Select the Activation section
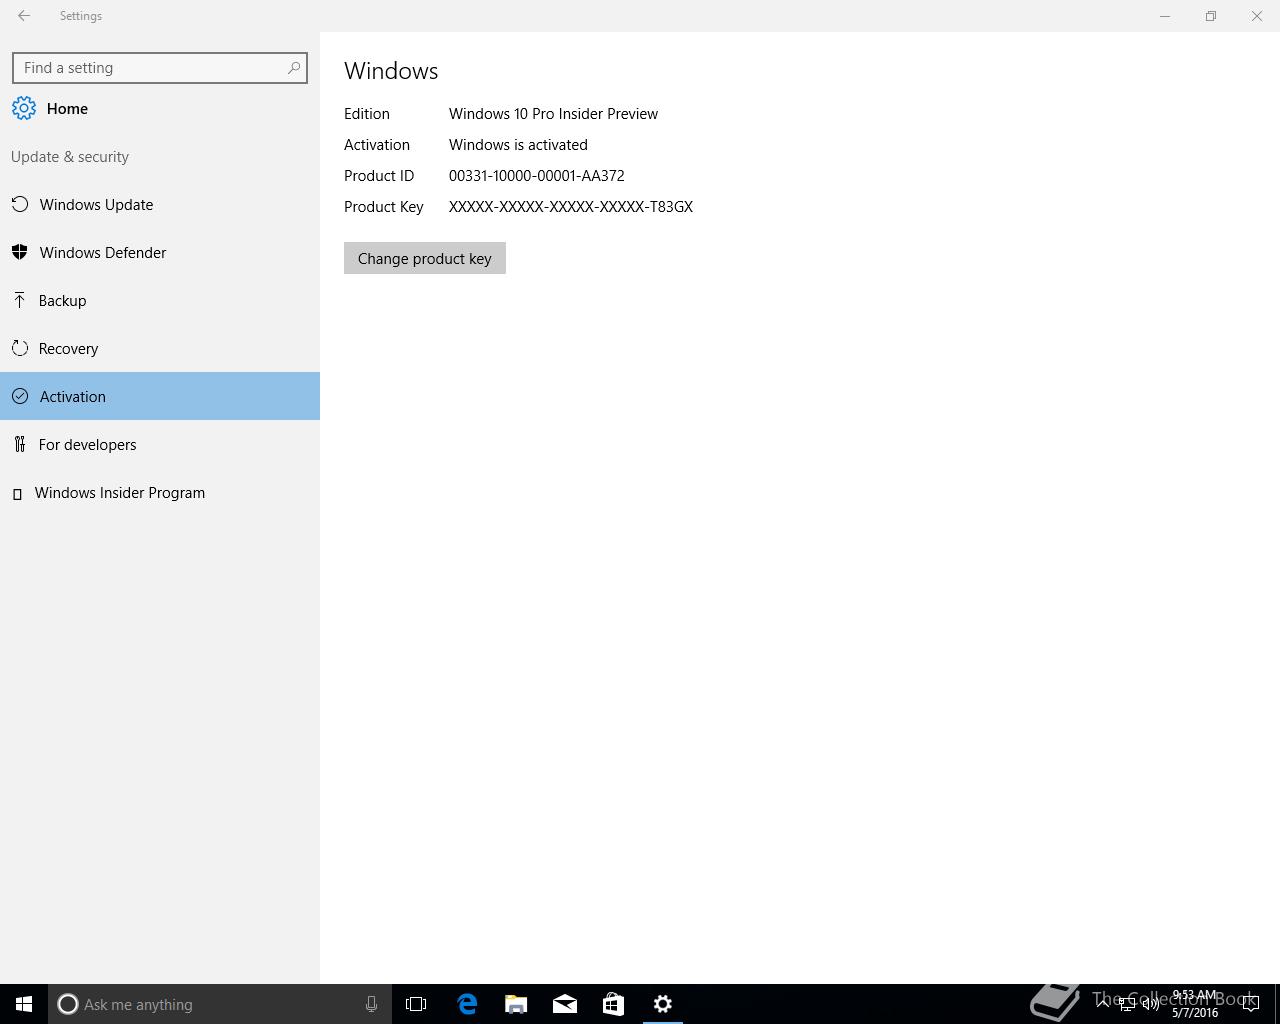 160,396
